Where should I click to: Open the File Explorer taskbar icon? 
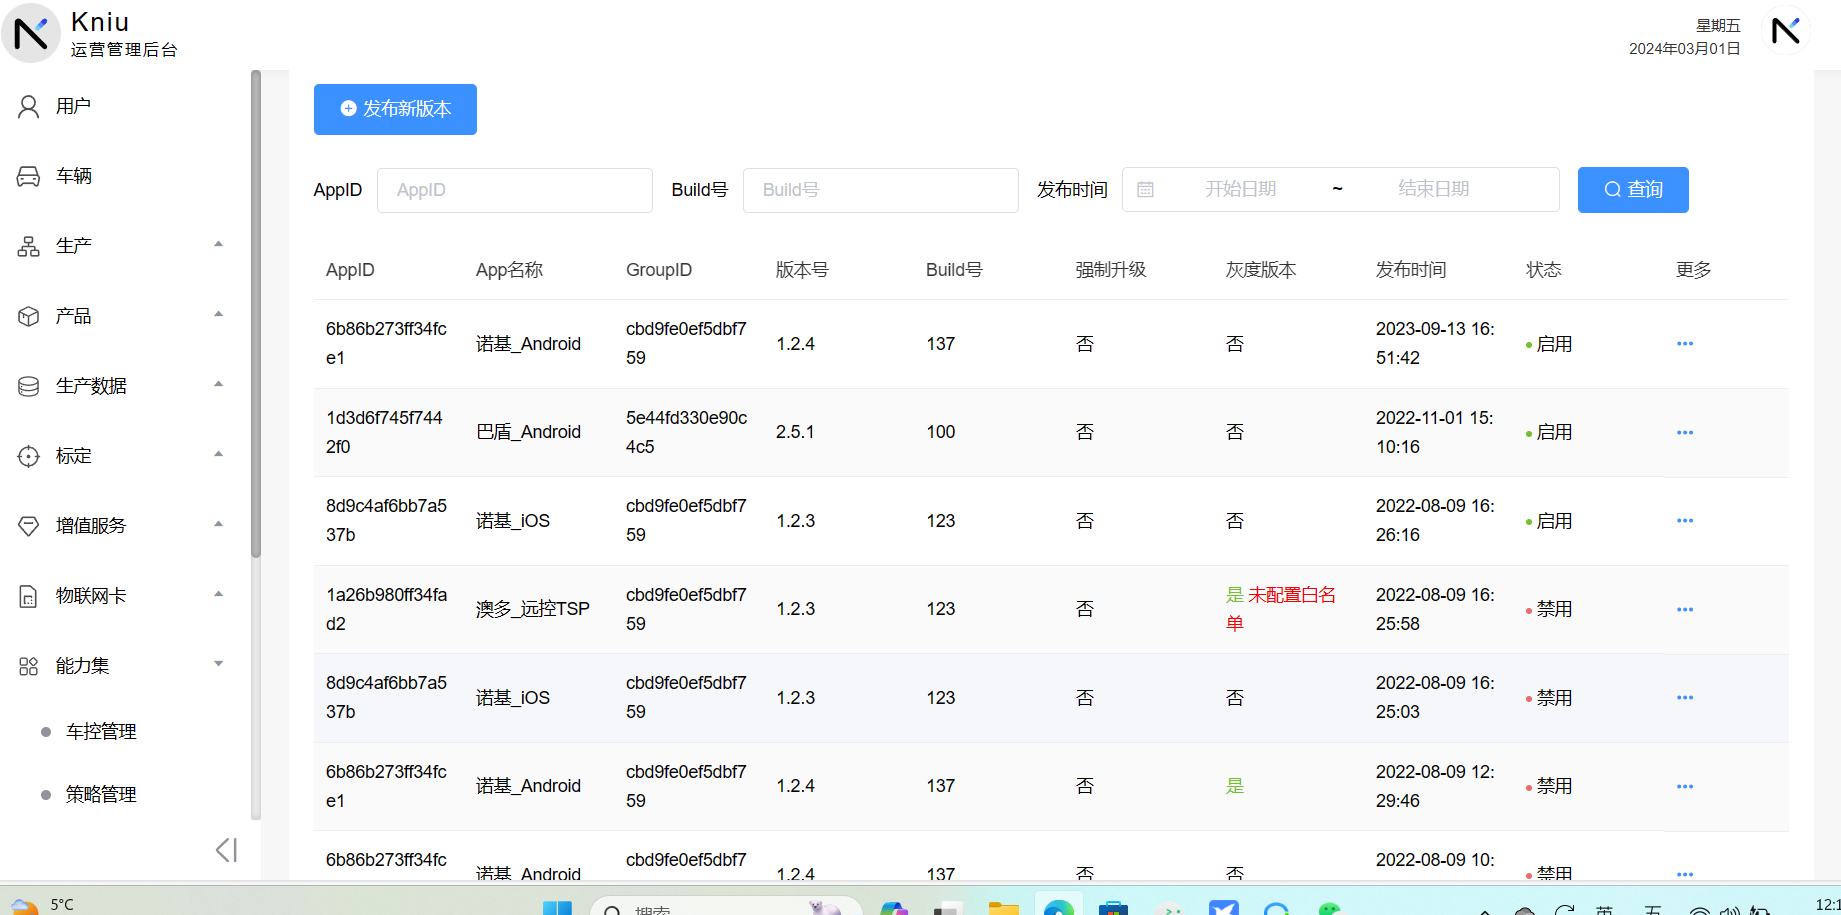[1004, 908]
